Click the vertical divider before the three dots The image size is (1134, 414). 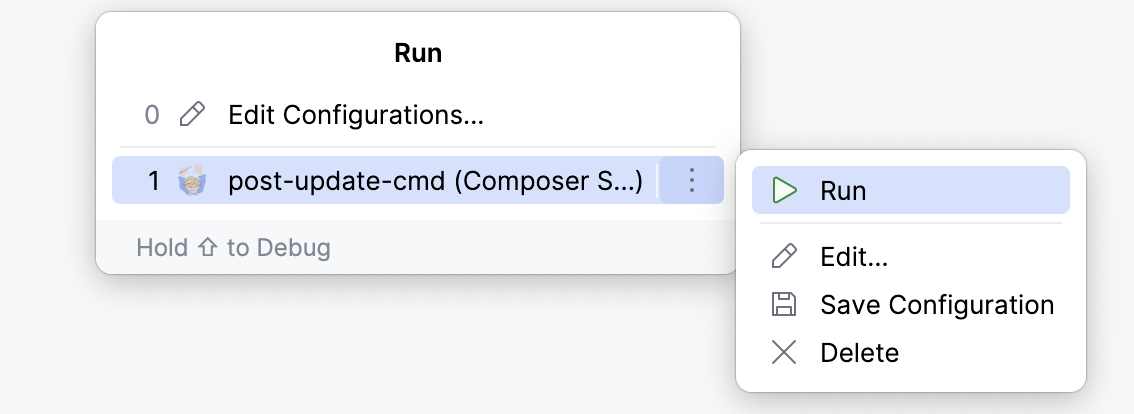tap(657, 181)
